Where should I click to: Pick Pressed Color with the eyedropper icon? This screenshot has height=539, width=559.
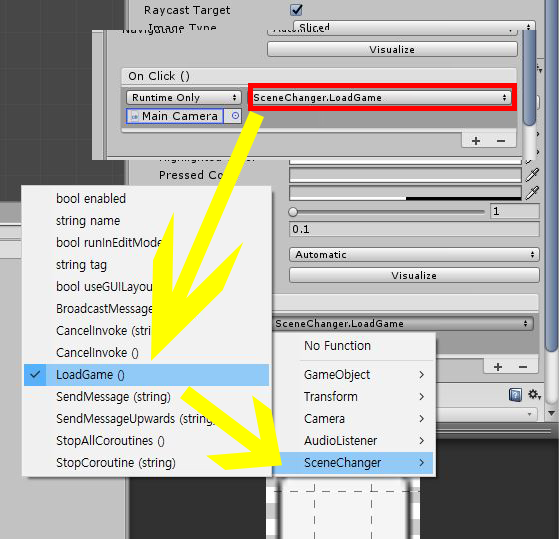coord(532,174)
